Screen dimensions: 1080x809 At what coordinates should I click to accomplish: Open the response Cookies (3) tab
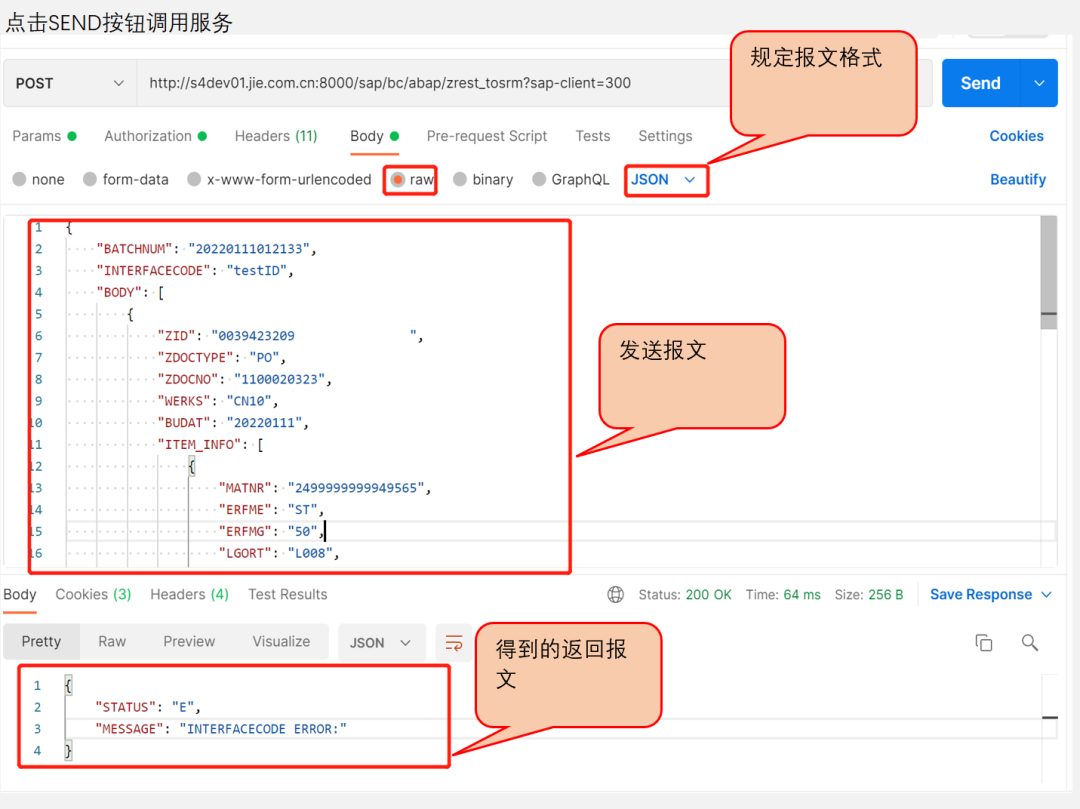click(x=93, y=594)
